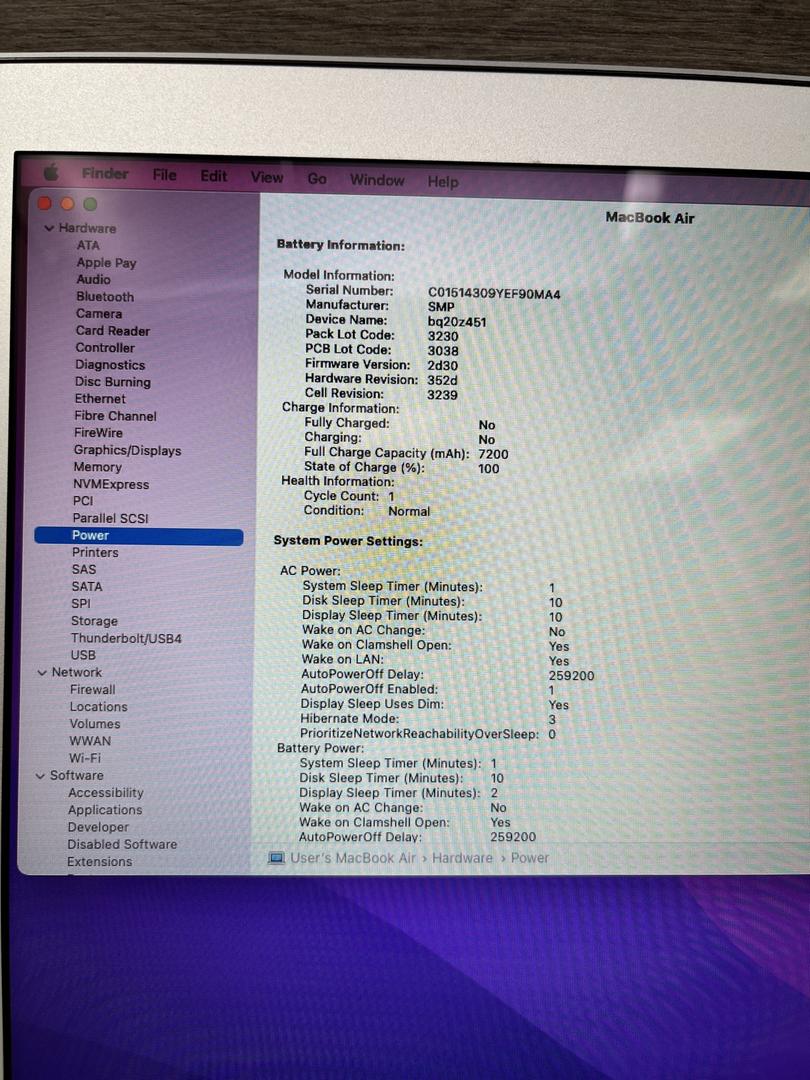Open the Go menu
Screen dimensions: 810x1080
click(x=317, y=179)
